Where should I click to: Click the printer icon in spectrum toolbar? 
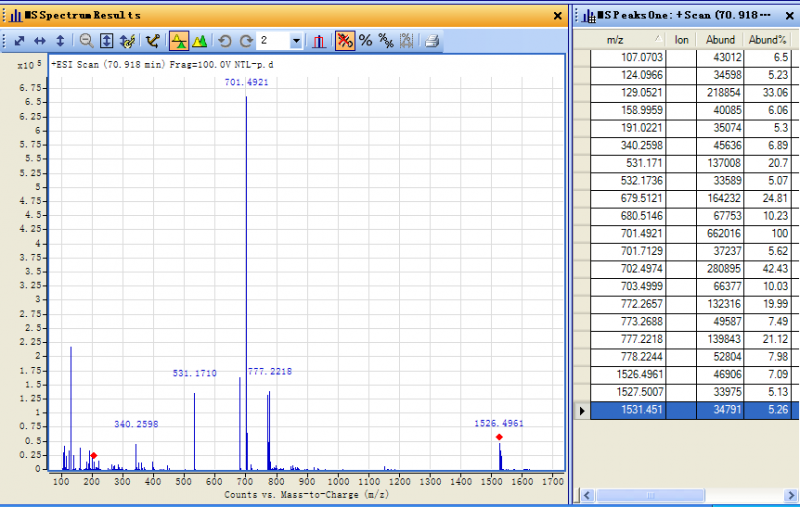pyautogui.click(x=431, y=41)
